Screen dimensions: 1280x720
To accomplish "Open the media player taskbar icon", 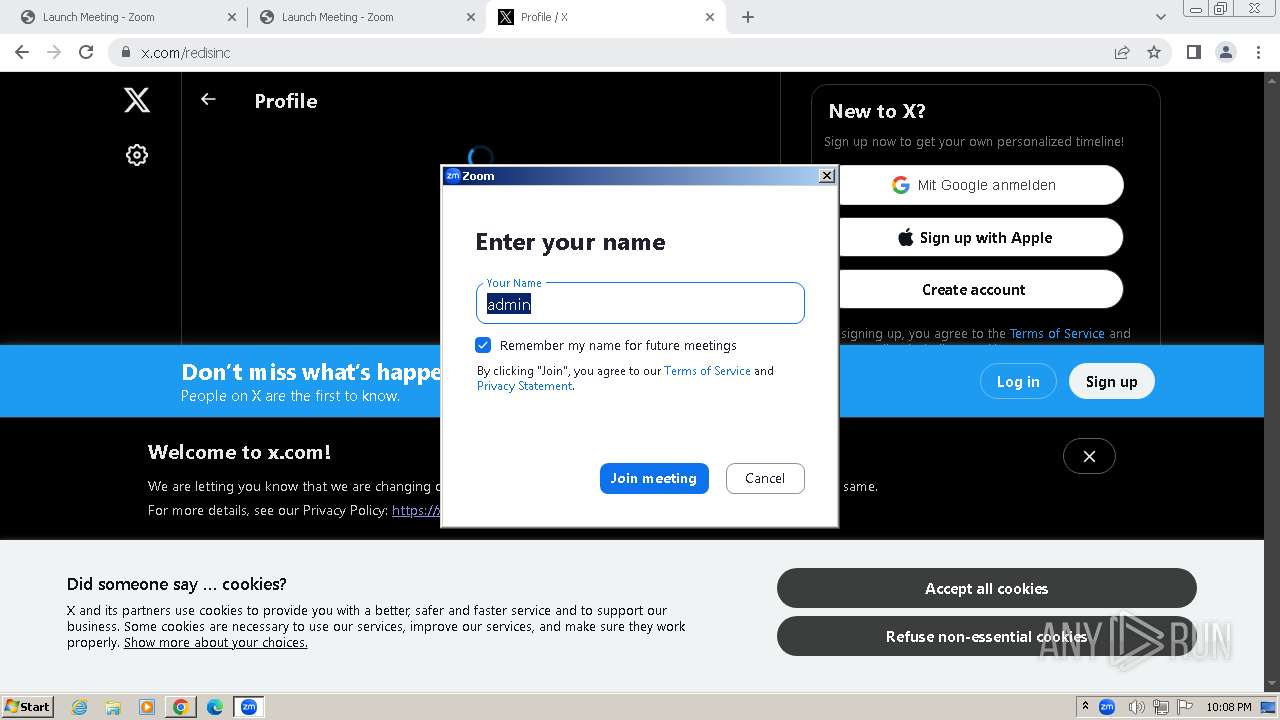I will click(x=147, y=707).
